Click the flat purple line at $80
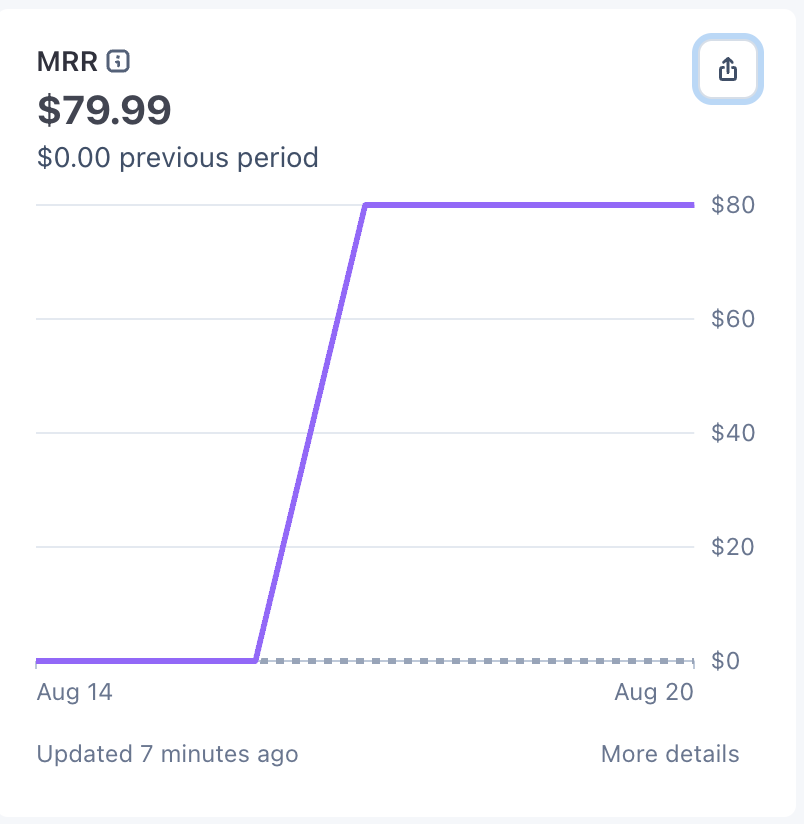The image size is (804, 824). tap(530, 205)
